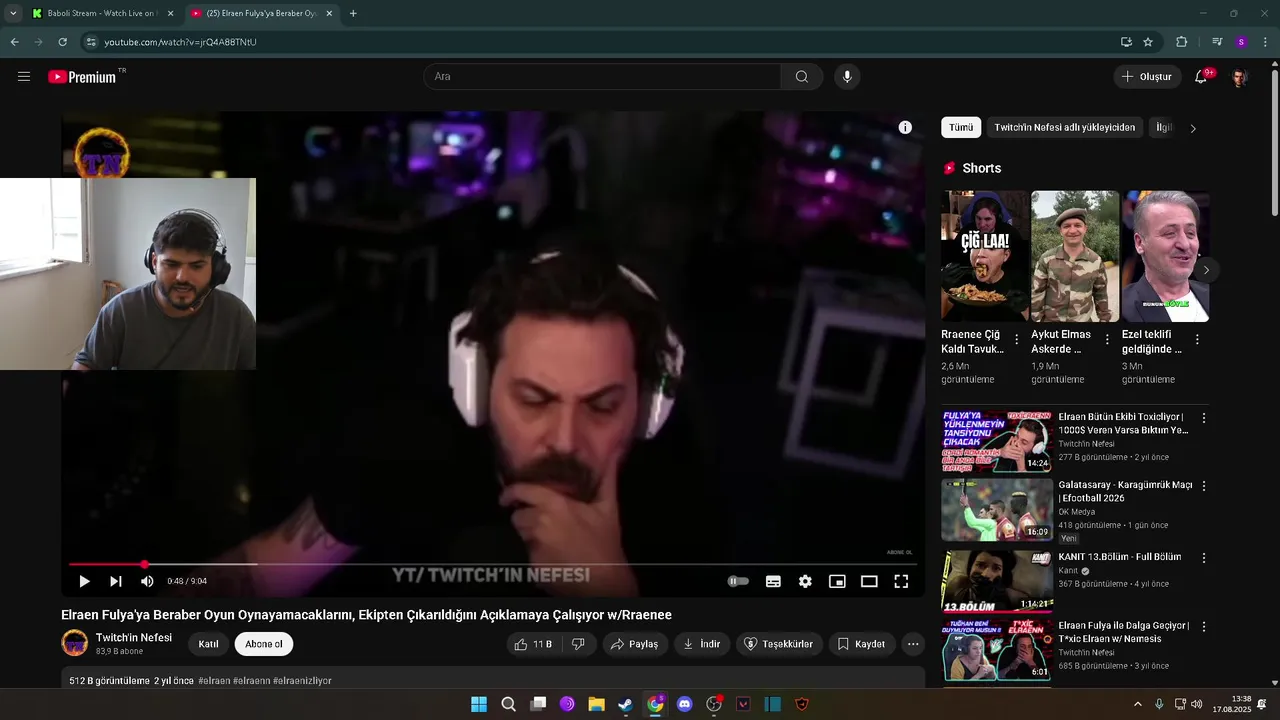Click the #elraen hashtag link

[214, 681]
